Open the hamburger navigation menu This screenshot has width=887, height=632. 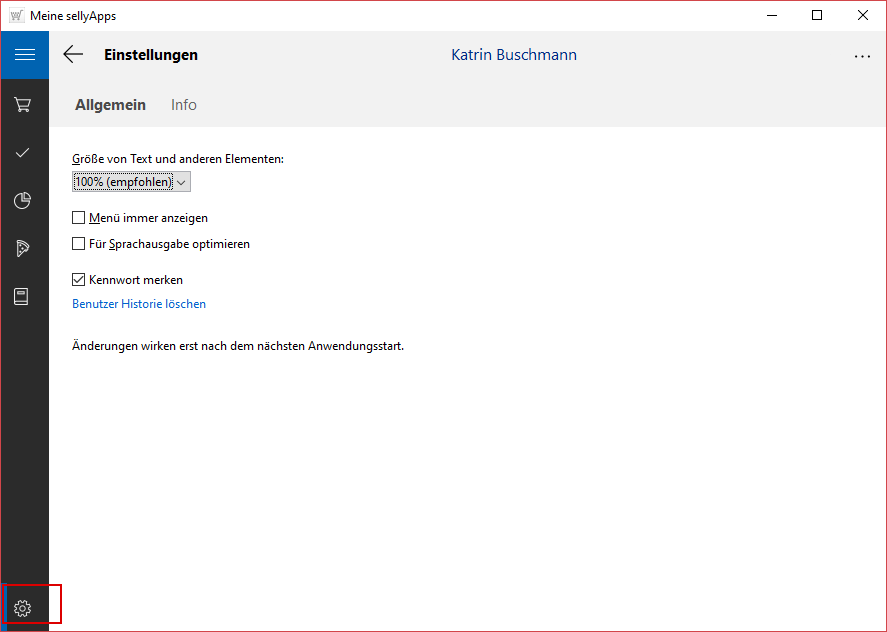coord(24,55)
